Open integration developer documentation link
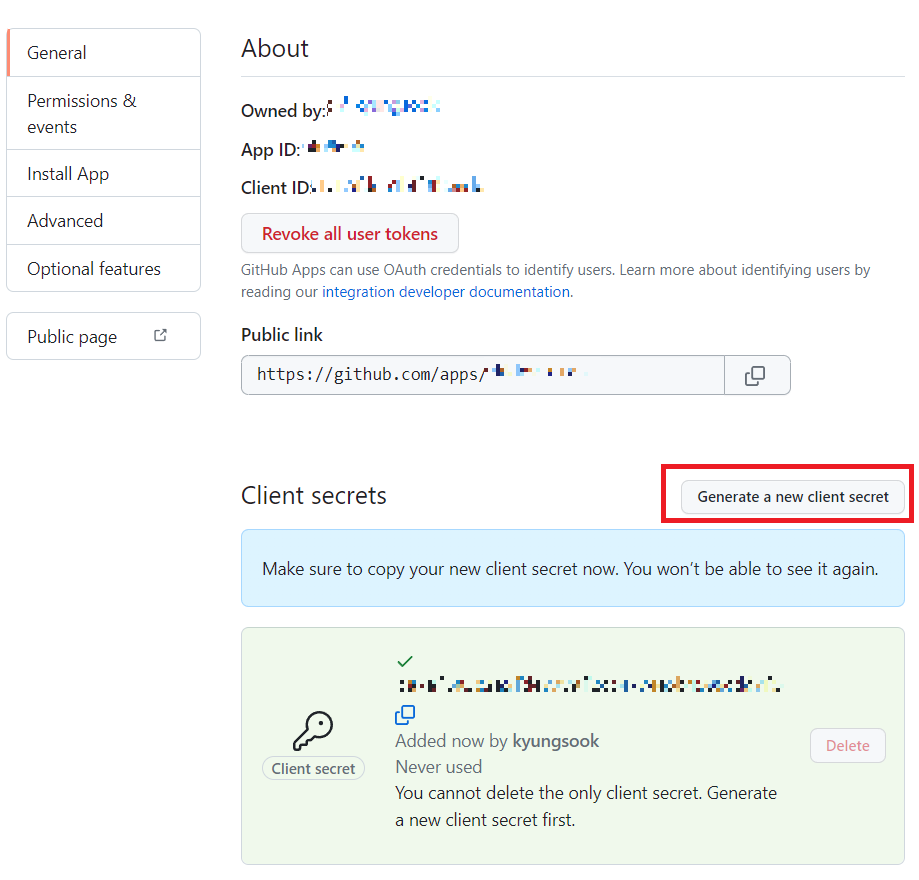919x880 pixels. point(447,292)
